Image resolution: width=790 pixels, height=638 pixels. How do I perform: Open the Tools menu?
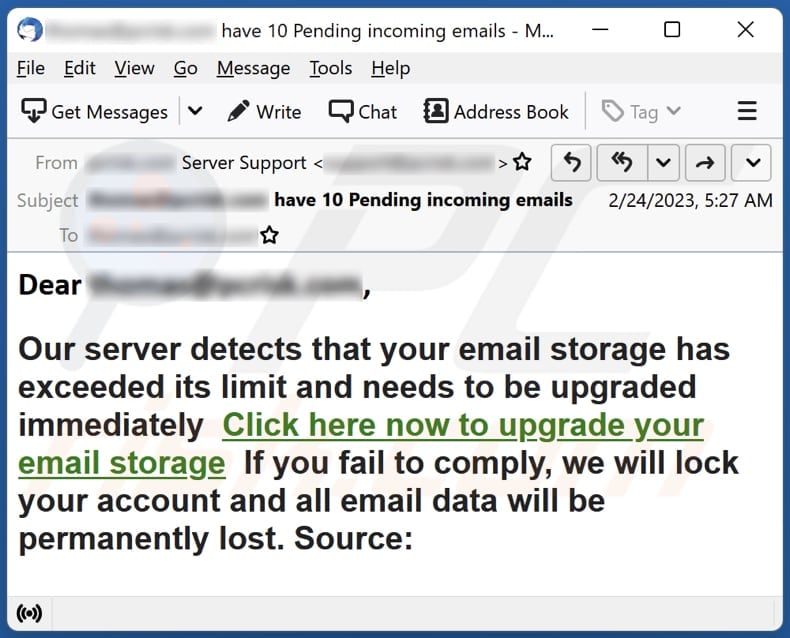331,68
